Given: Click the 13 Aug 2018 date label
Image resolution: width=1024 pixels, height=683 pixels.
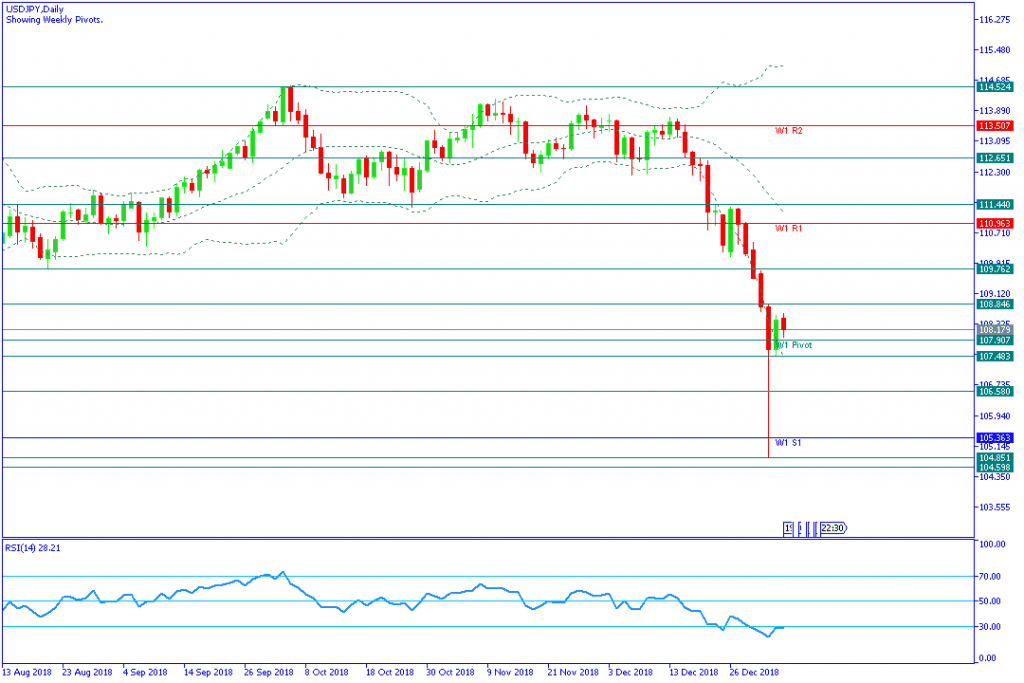Looking at the screenshot, I should (x=28, y=673).
